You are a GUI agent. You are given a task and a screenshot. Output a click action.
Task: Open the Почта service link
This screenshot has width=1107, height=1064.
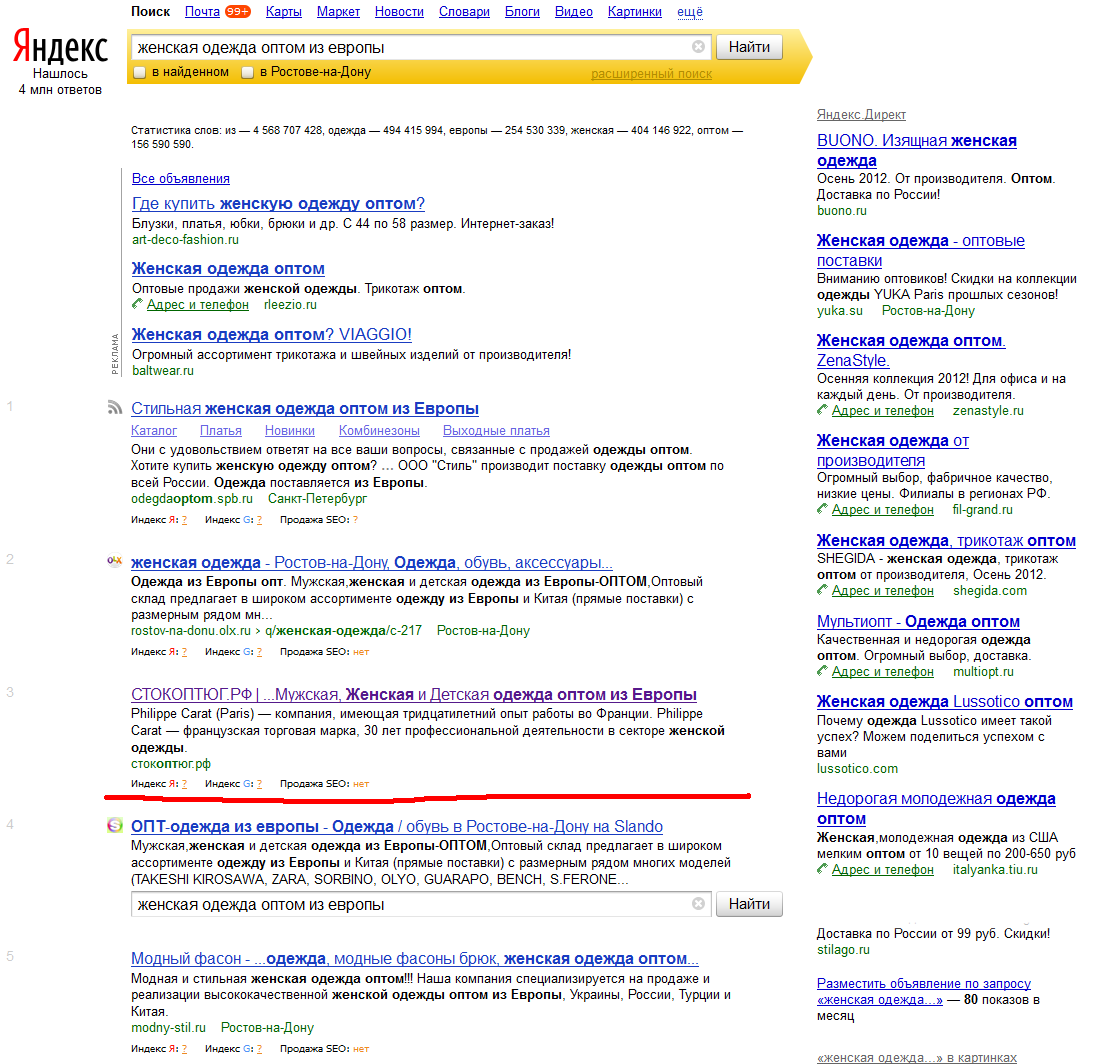(202, 11)
